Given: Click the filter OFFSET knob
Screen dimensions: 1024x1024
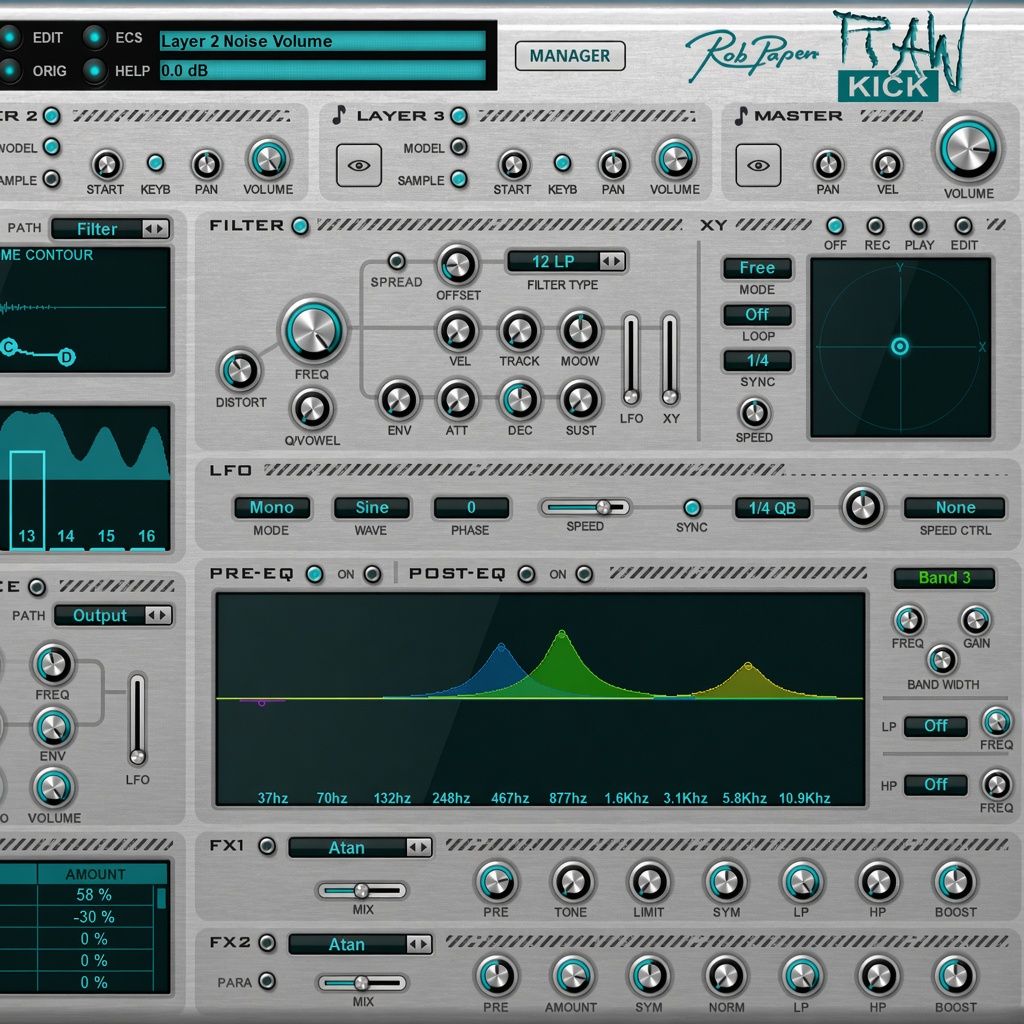Looking at the screenshot, I should tap(458, 264).
